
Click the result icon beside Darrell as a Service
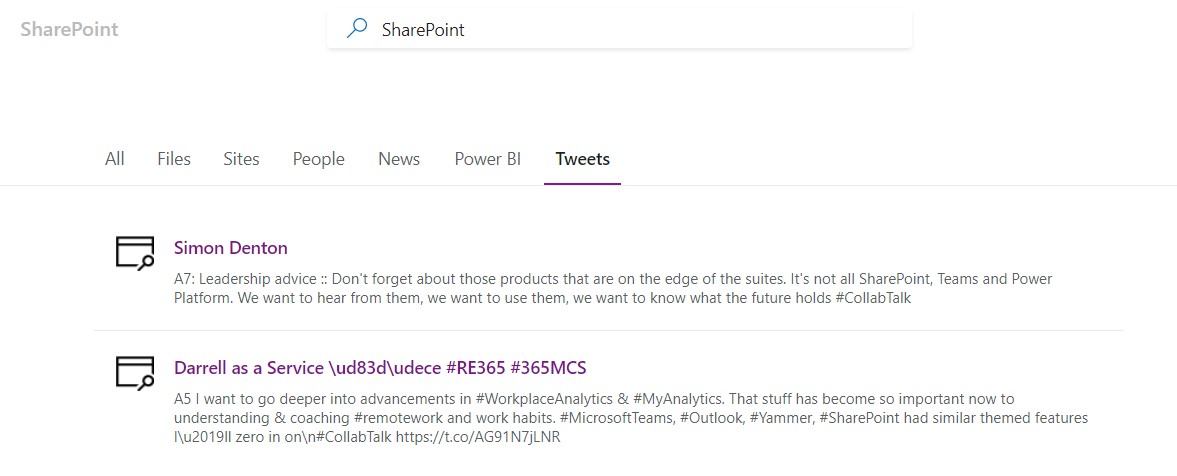[134, 373]
